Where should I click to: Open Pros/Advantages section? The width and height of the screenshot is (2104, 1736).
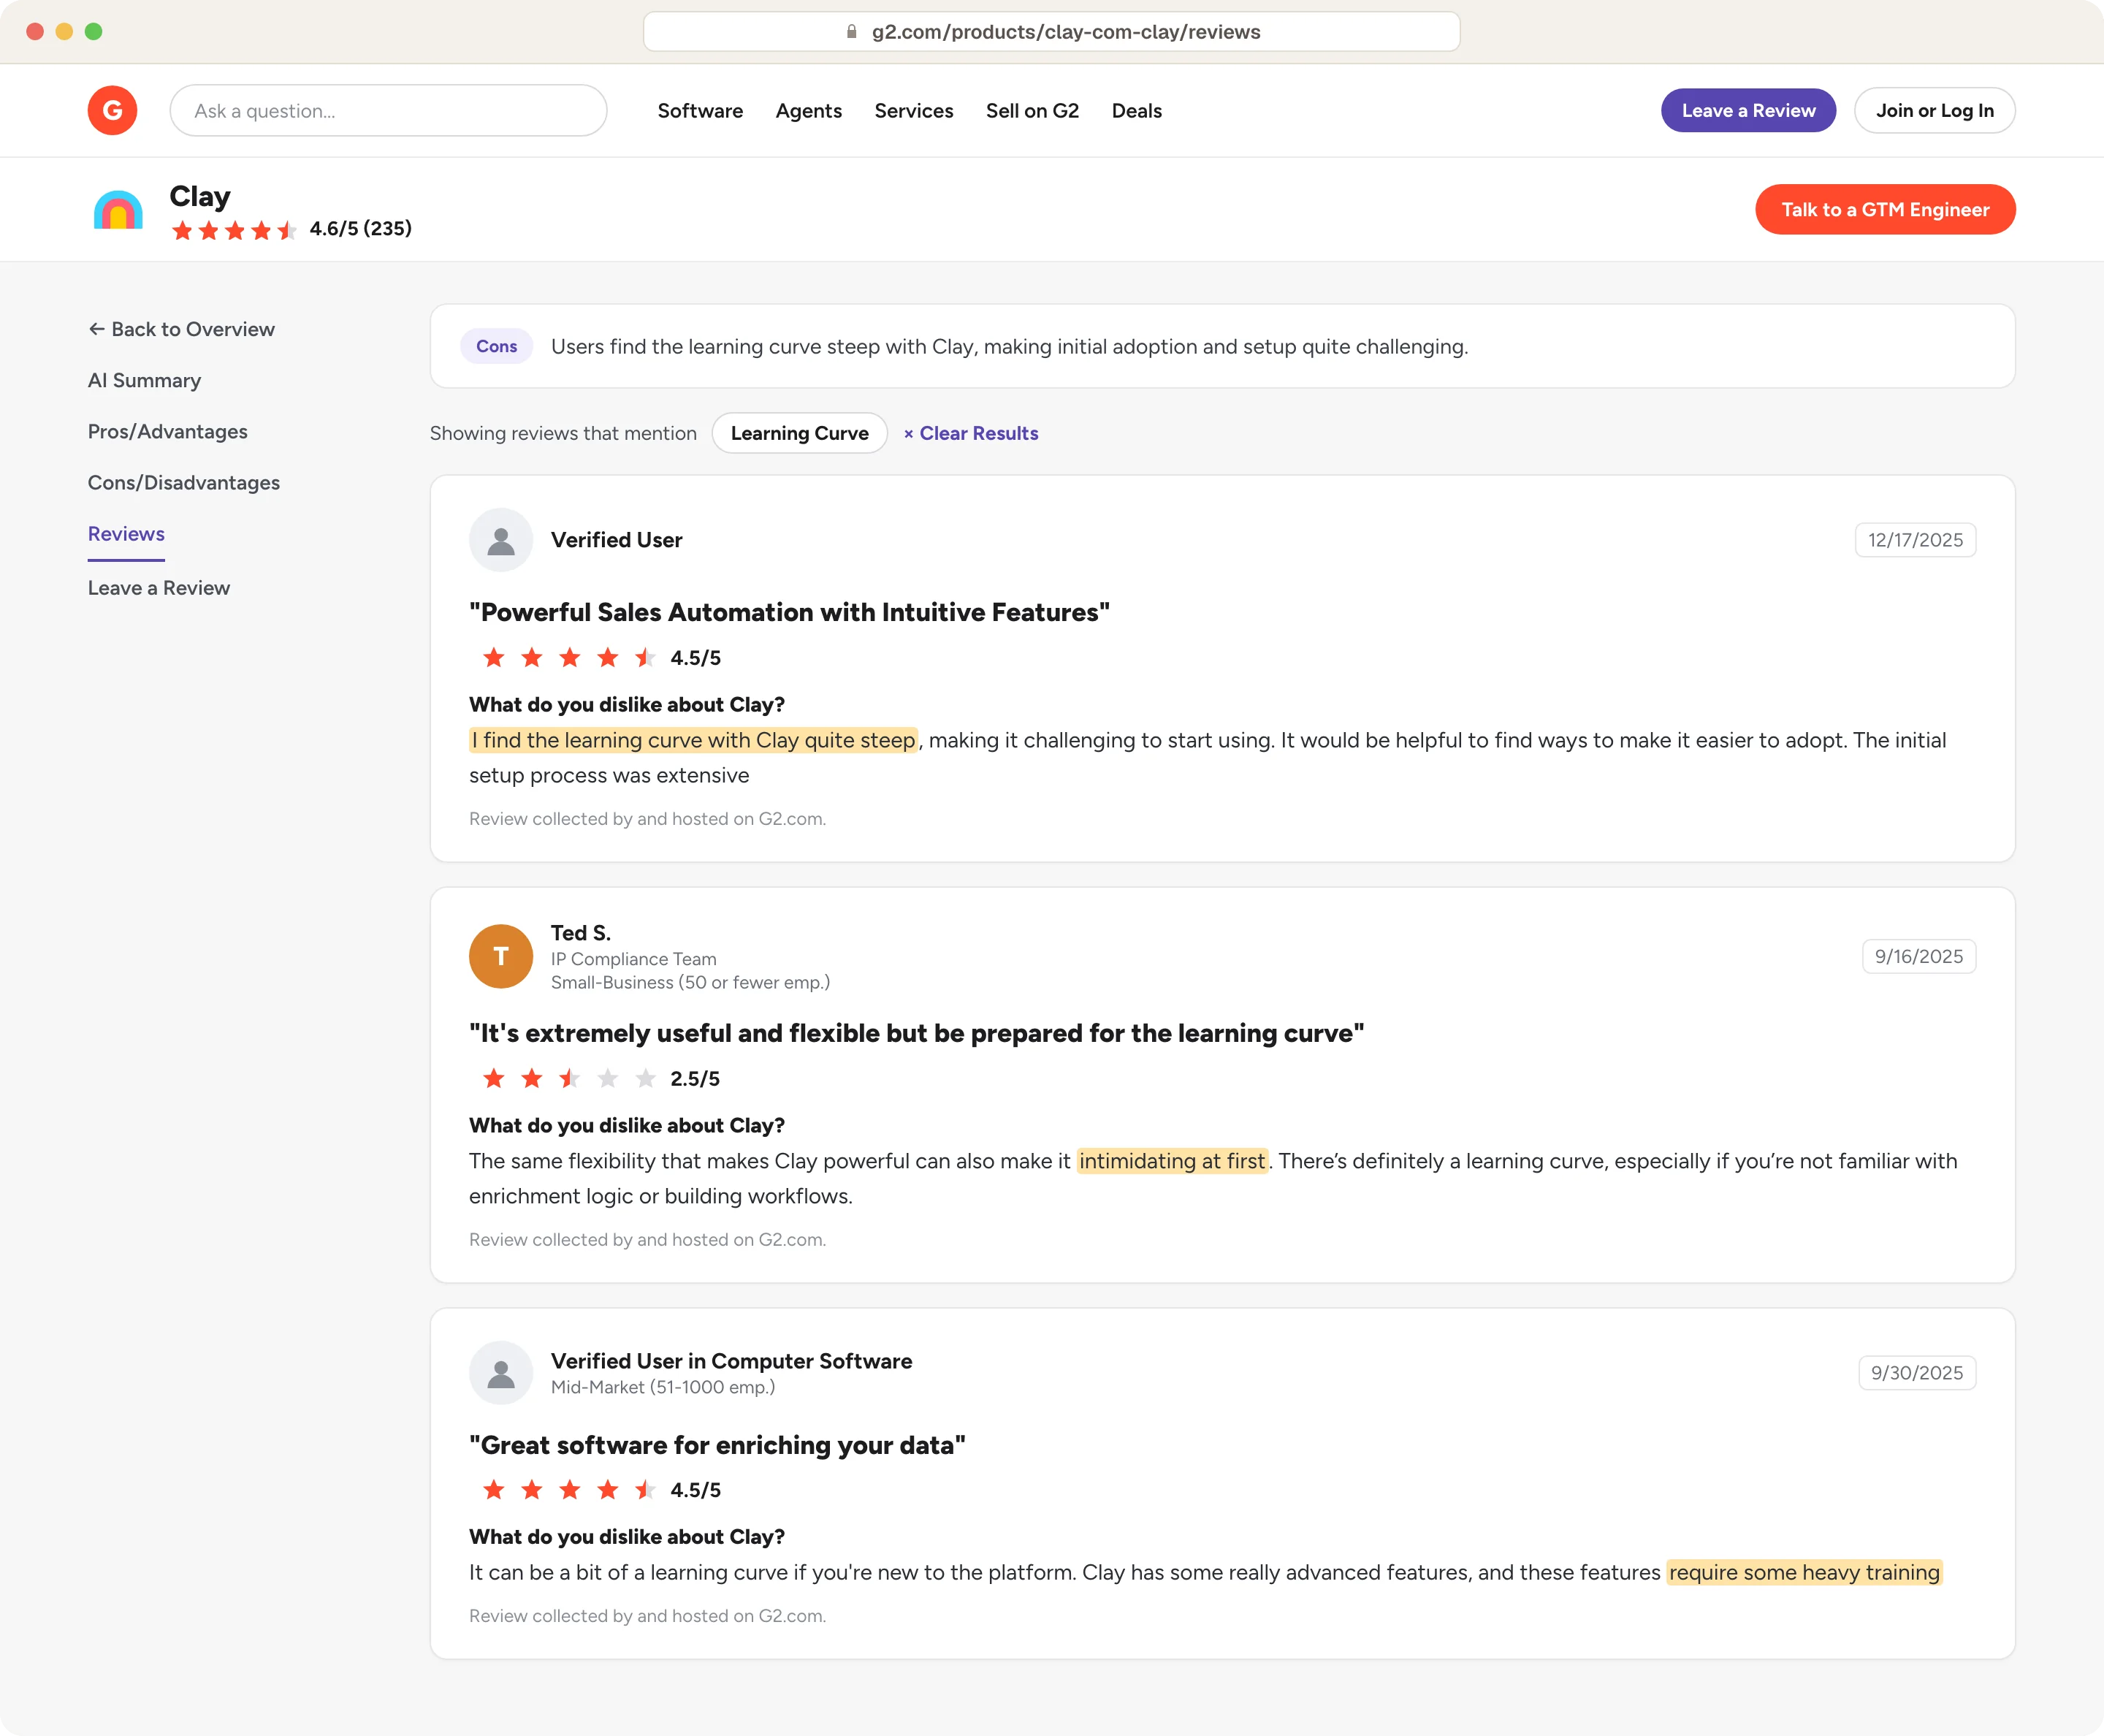167,431
